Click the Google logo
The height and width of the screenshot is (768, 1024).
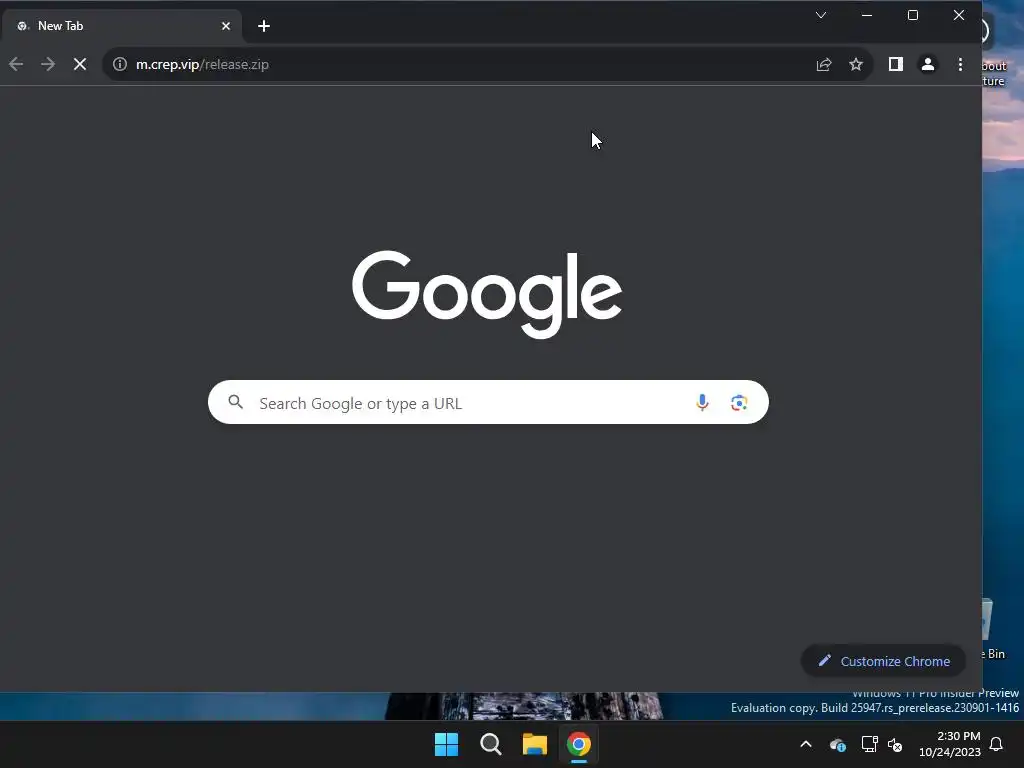pos(487,294)
